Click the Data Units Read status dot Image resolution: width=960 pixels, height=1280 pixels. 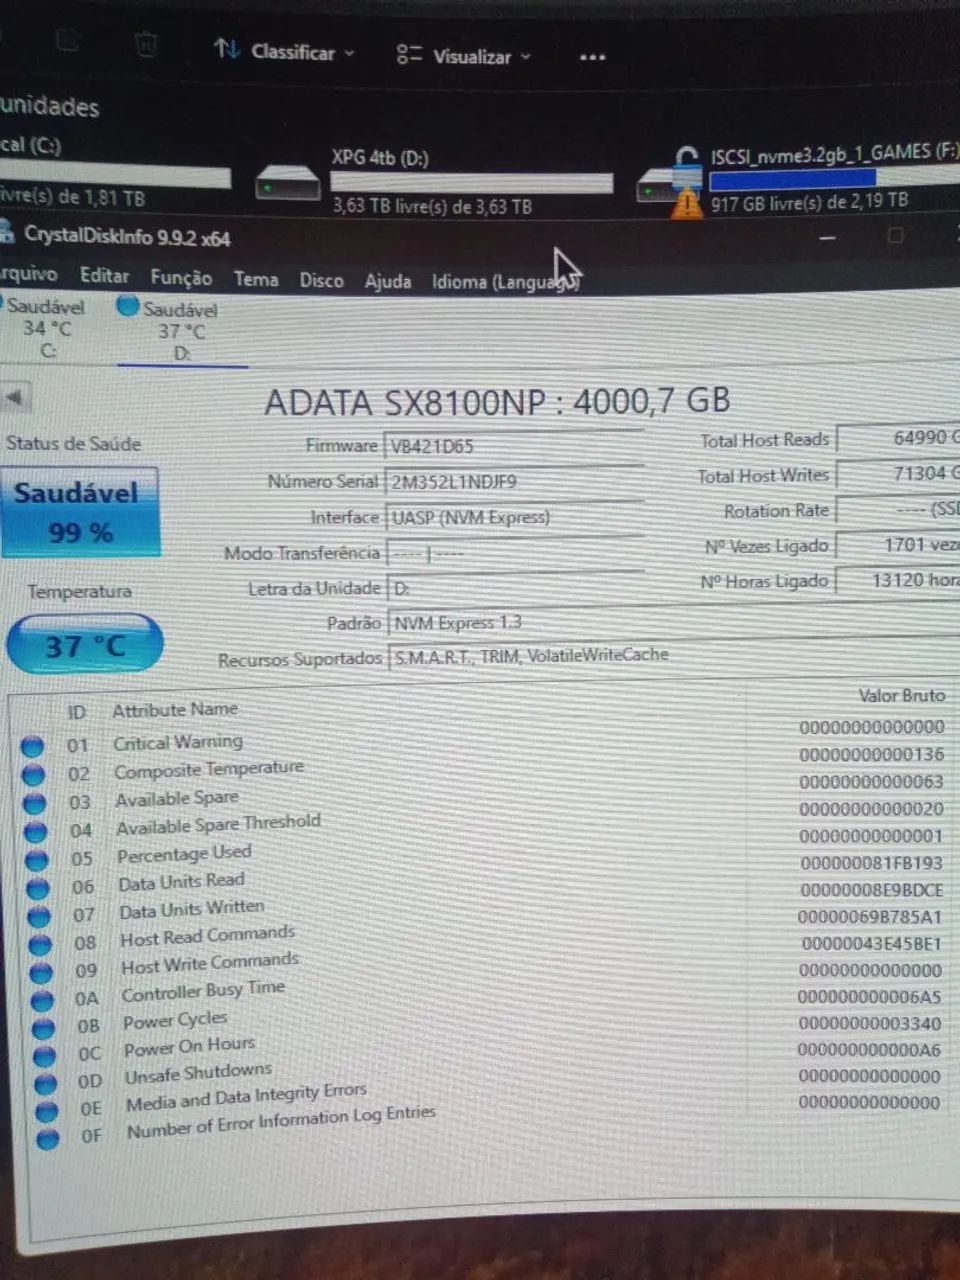[38, 888]
